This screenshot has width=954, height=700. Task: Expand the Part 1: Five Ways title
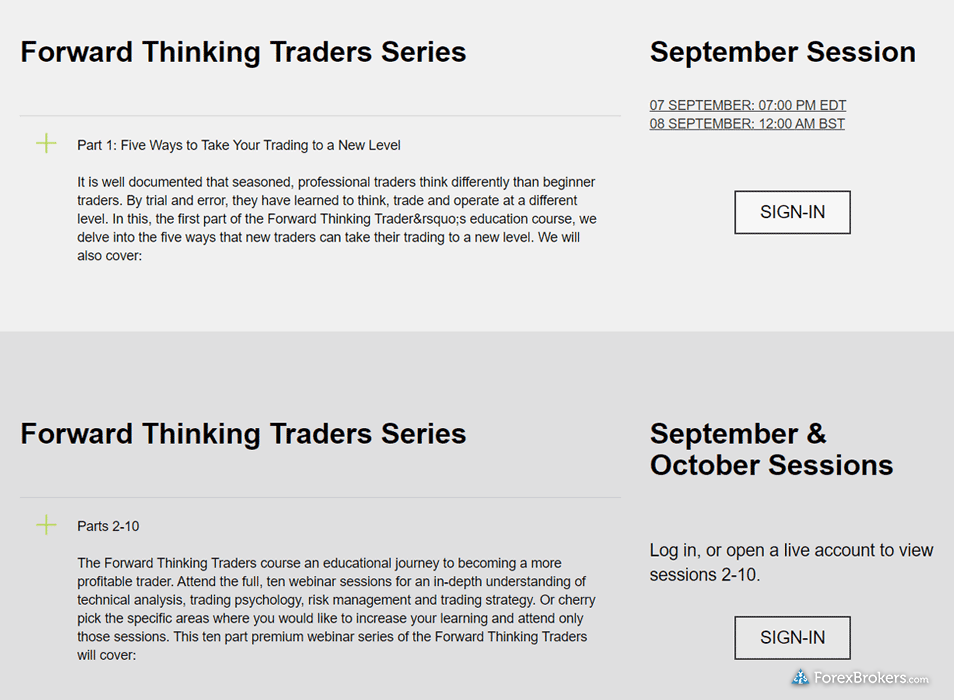click(238, 145)
